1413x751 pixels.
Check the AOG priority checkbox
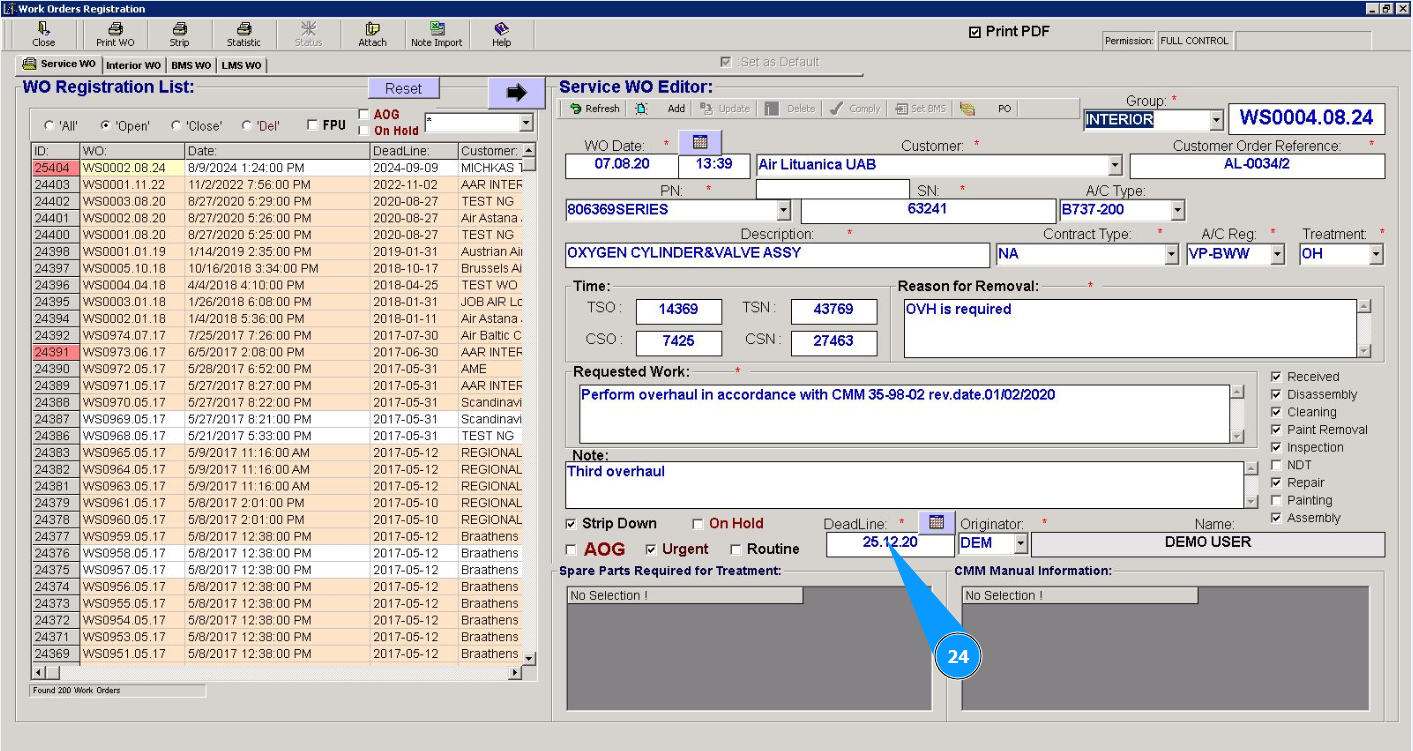[x=571, y=549]
